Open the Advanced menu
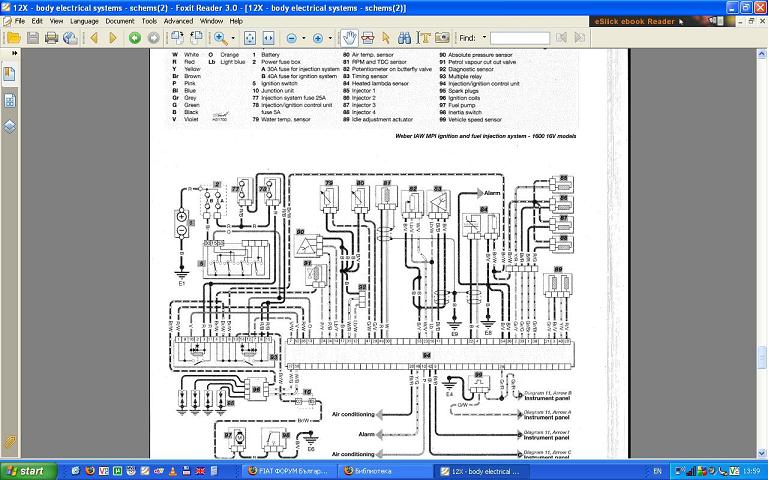This screenshot has width=768, height=480. 179,20
